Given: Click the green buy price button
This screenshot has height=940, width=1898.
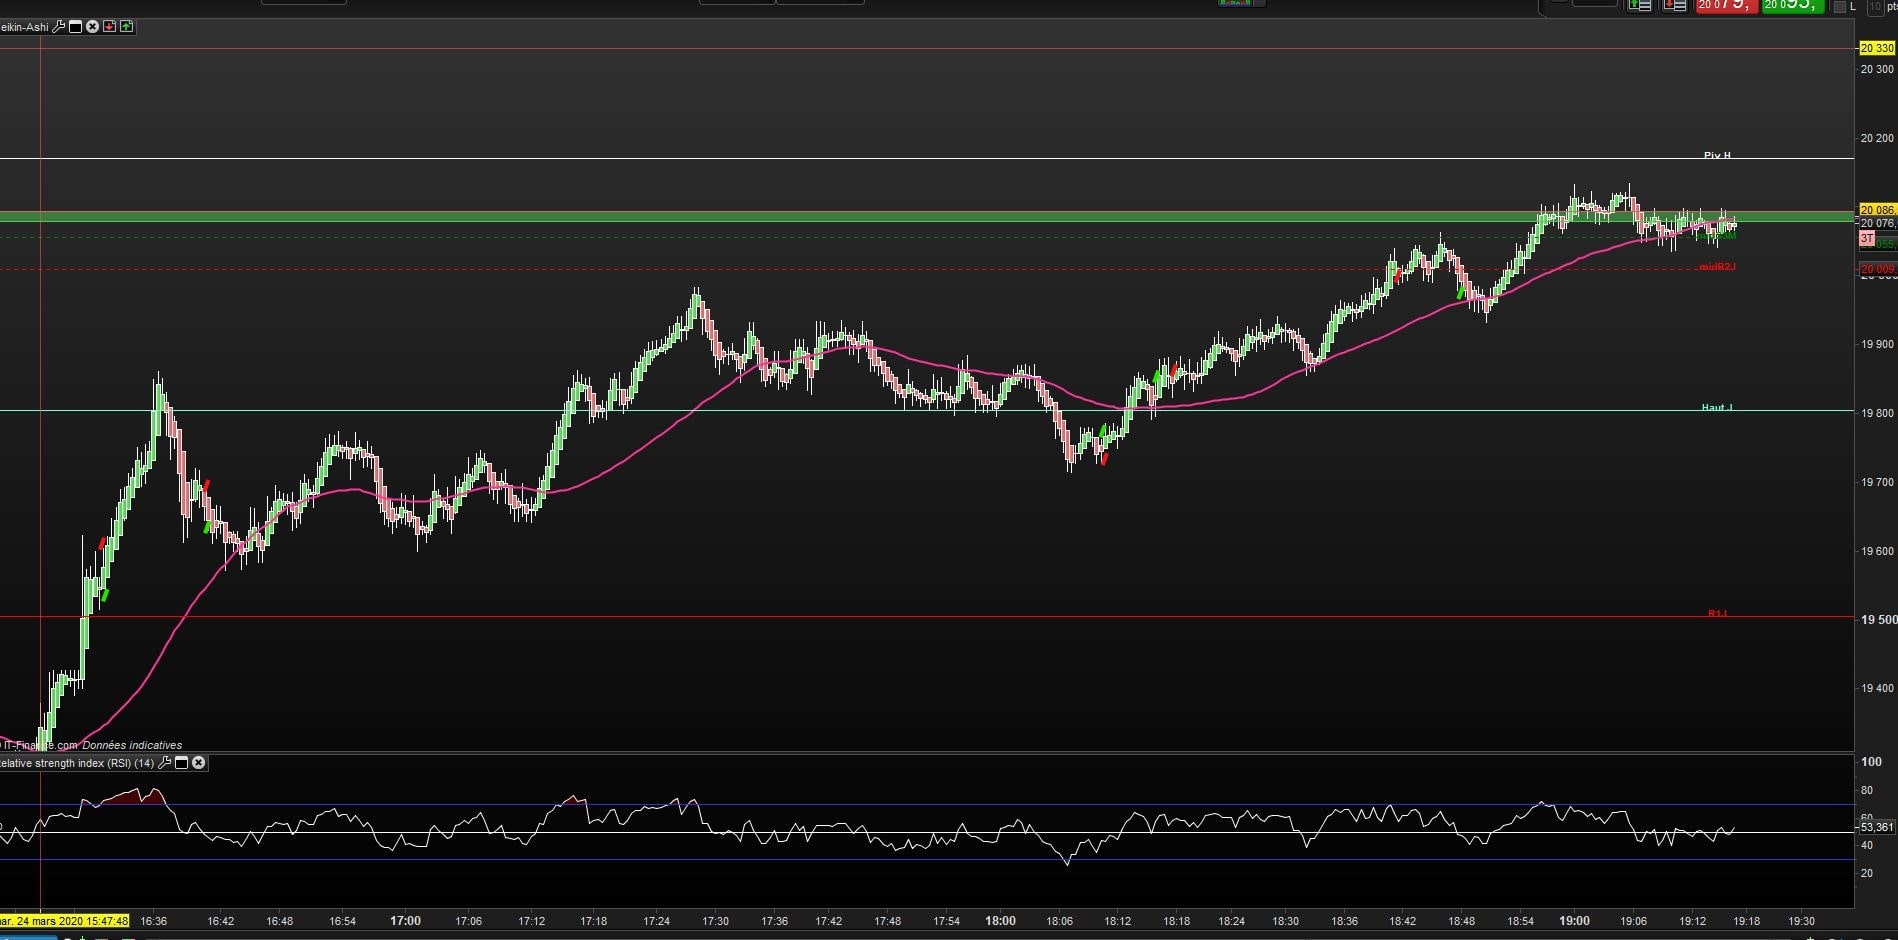Looking at the screenshot, I should pyautogui.click(x=1792, y=5).
